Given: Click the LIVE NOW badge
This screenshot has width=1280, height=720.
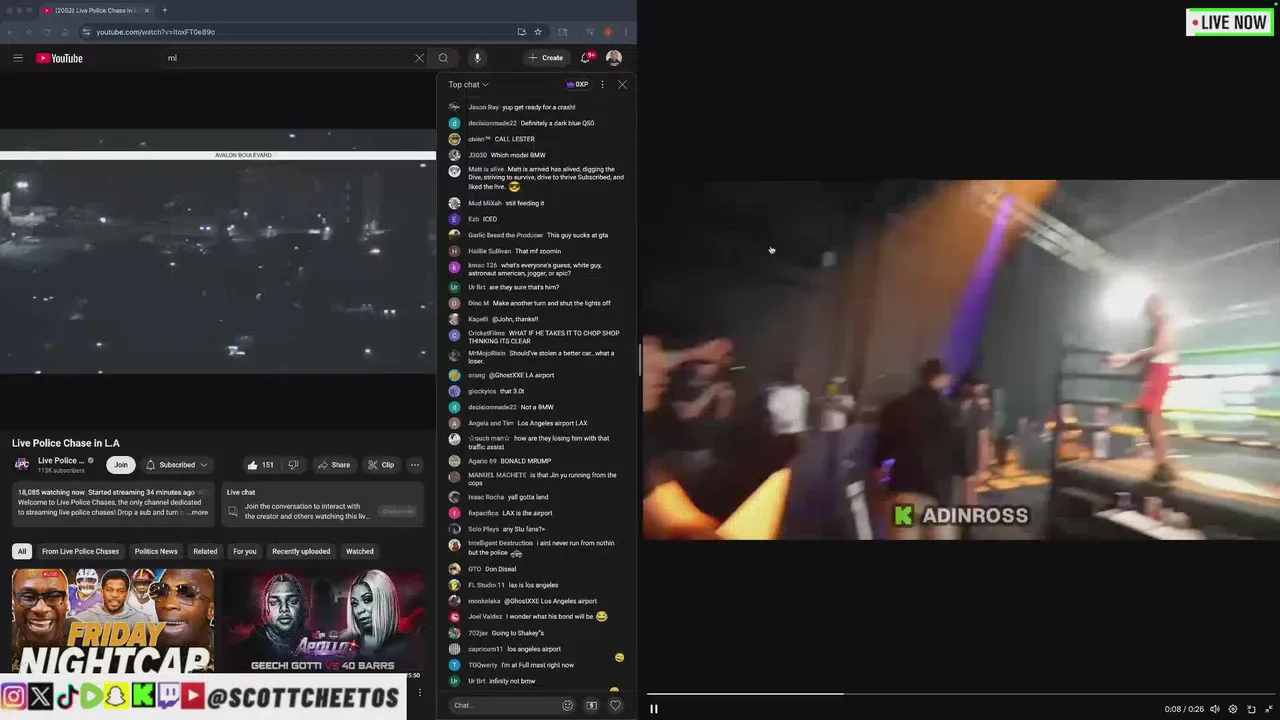Looking at the screenshot, I should click(1229, 22).
